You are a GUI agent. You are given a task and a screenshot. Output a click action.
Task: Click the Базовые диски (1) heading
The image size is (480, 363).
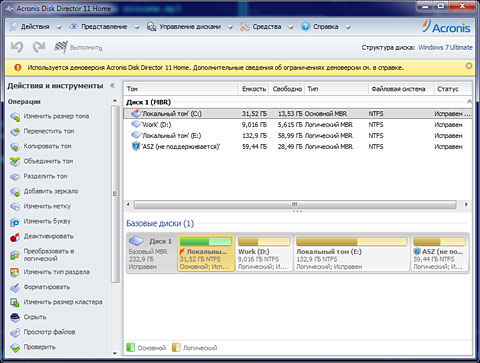point(160,223)
